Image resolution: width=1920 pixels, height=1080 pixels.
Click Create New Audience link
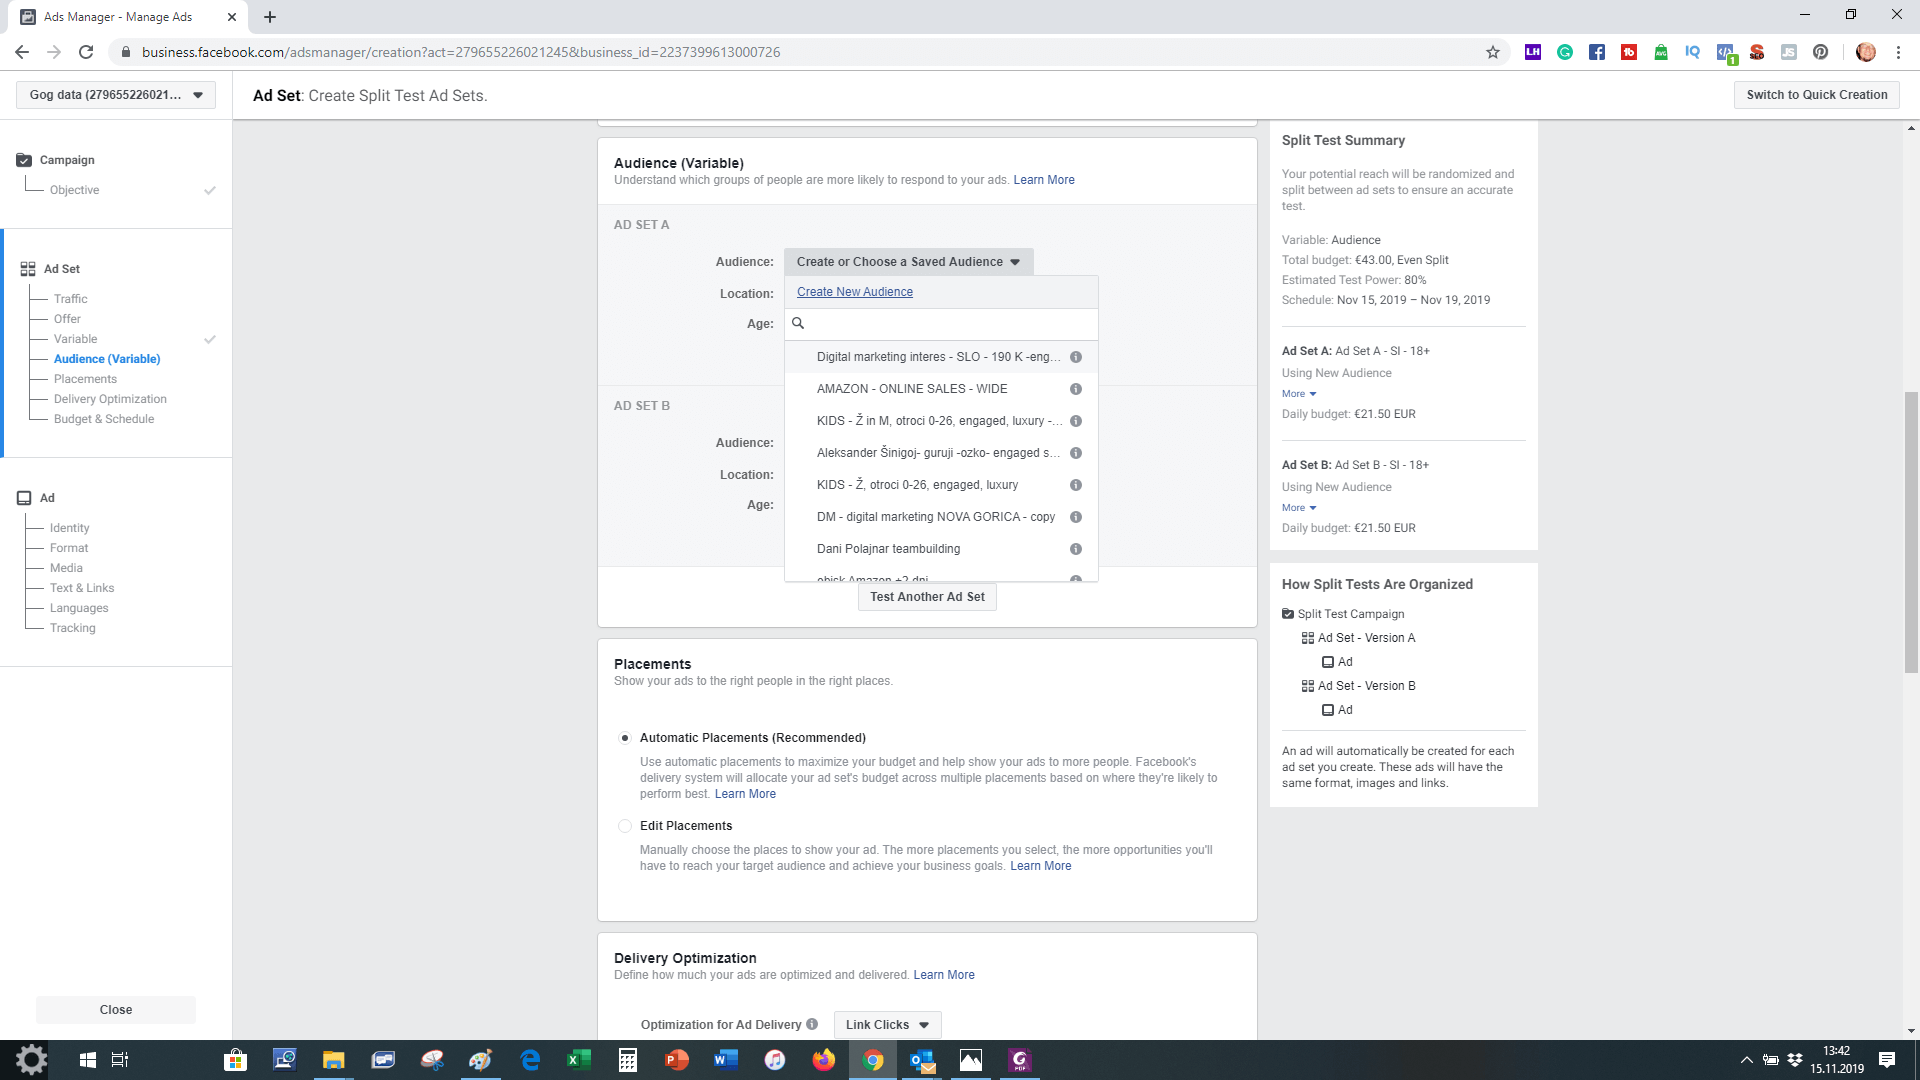coord(854,292)
